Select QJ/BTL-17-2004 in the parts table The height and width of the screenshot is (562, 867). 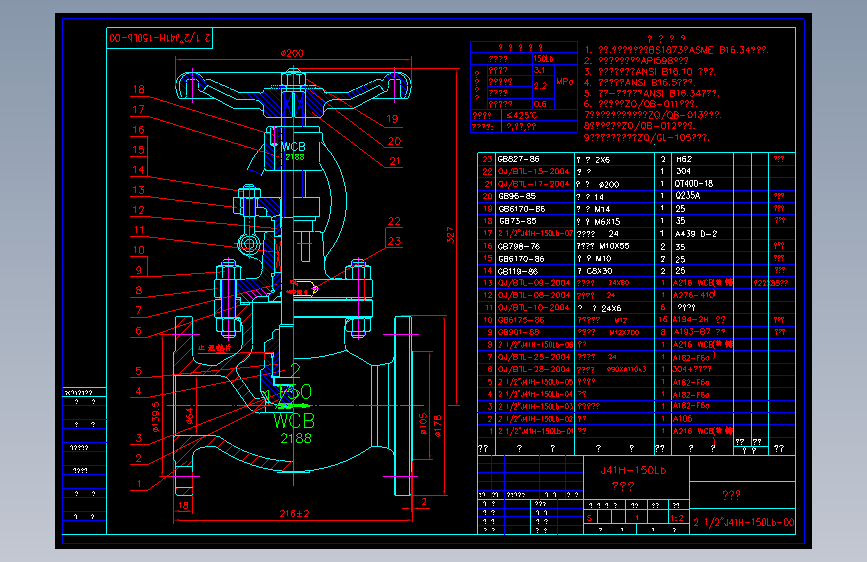(534, 184)
